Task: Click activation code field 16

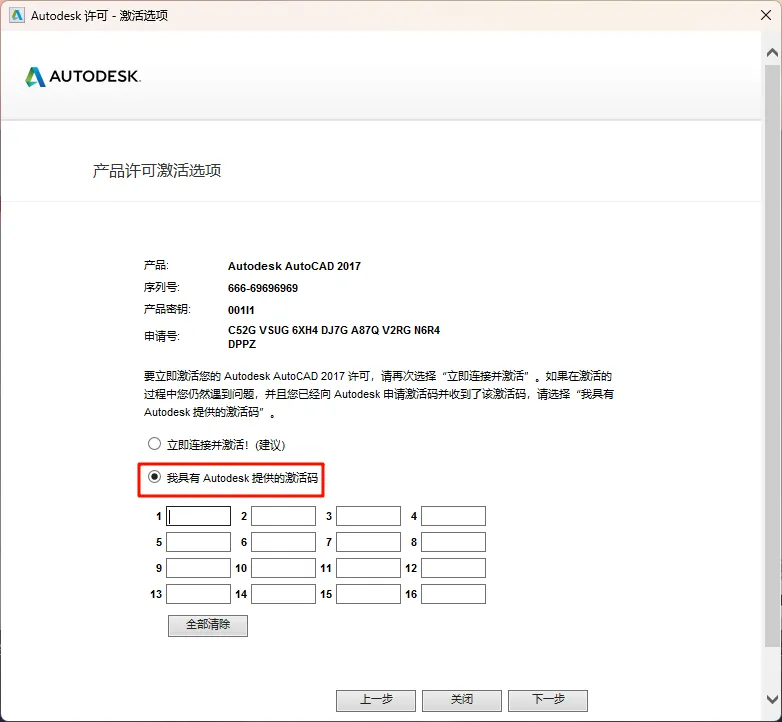Action: pos(453,594)
